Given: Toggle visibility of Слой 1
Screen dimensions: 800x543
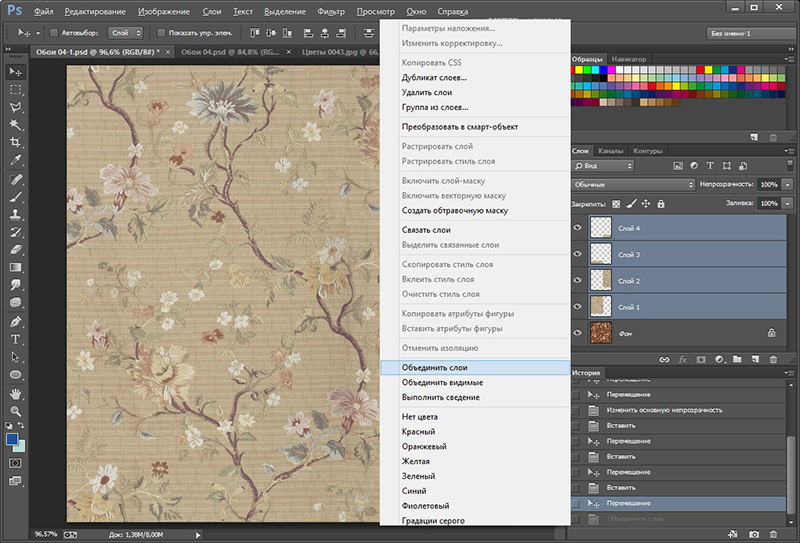Looking at the screenshot, I should [578, 306].
